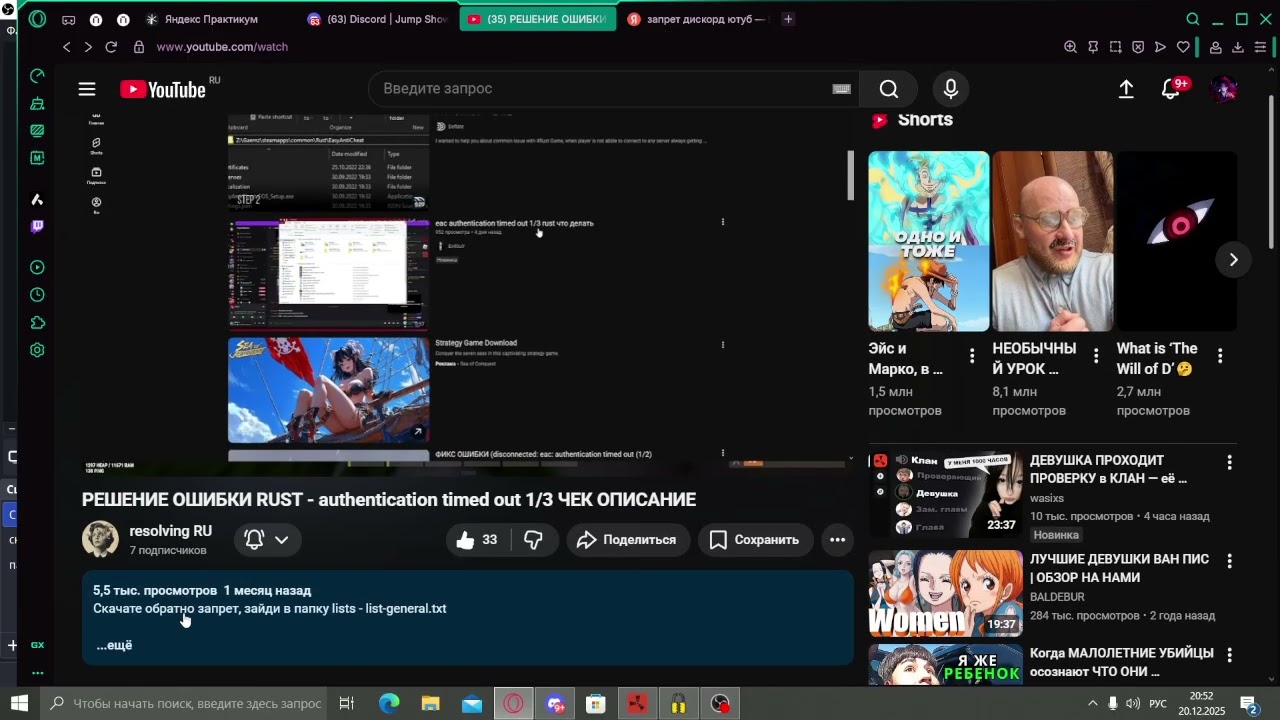Click the address bar URL youtube.com/watch
Image resolution: width=1280 pixels, height=720 pixels.
pyautogui.click(x=222, y=47)
